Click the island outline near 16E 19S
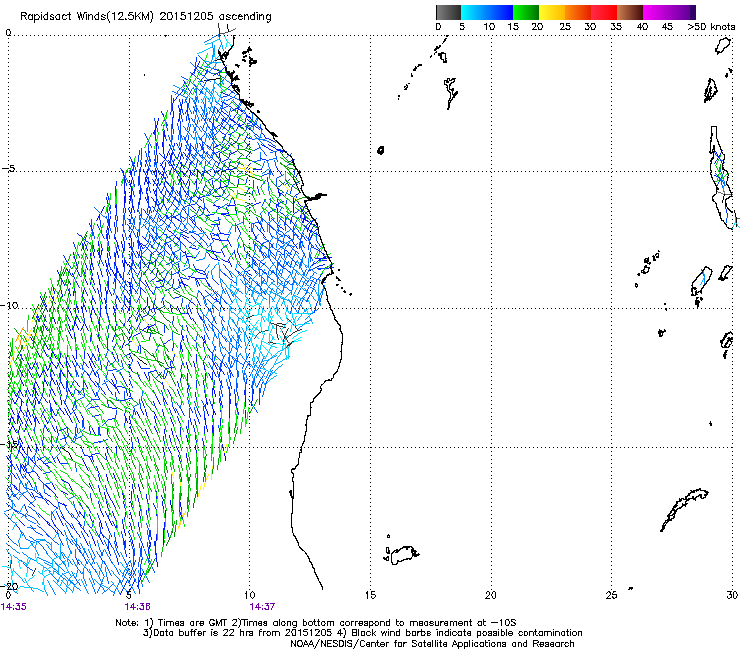Image resolution: width=740 pixels, height=650 pixels. click(402, 555)
